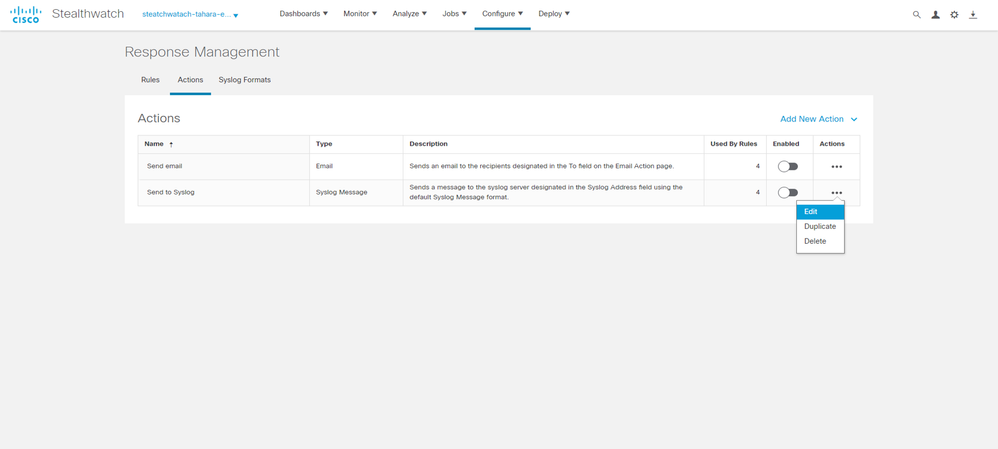Open the three-dot actions menu for Send email
Screen dimensions: 998x449
pyautogui.click(x=837, y=167)
